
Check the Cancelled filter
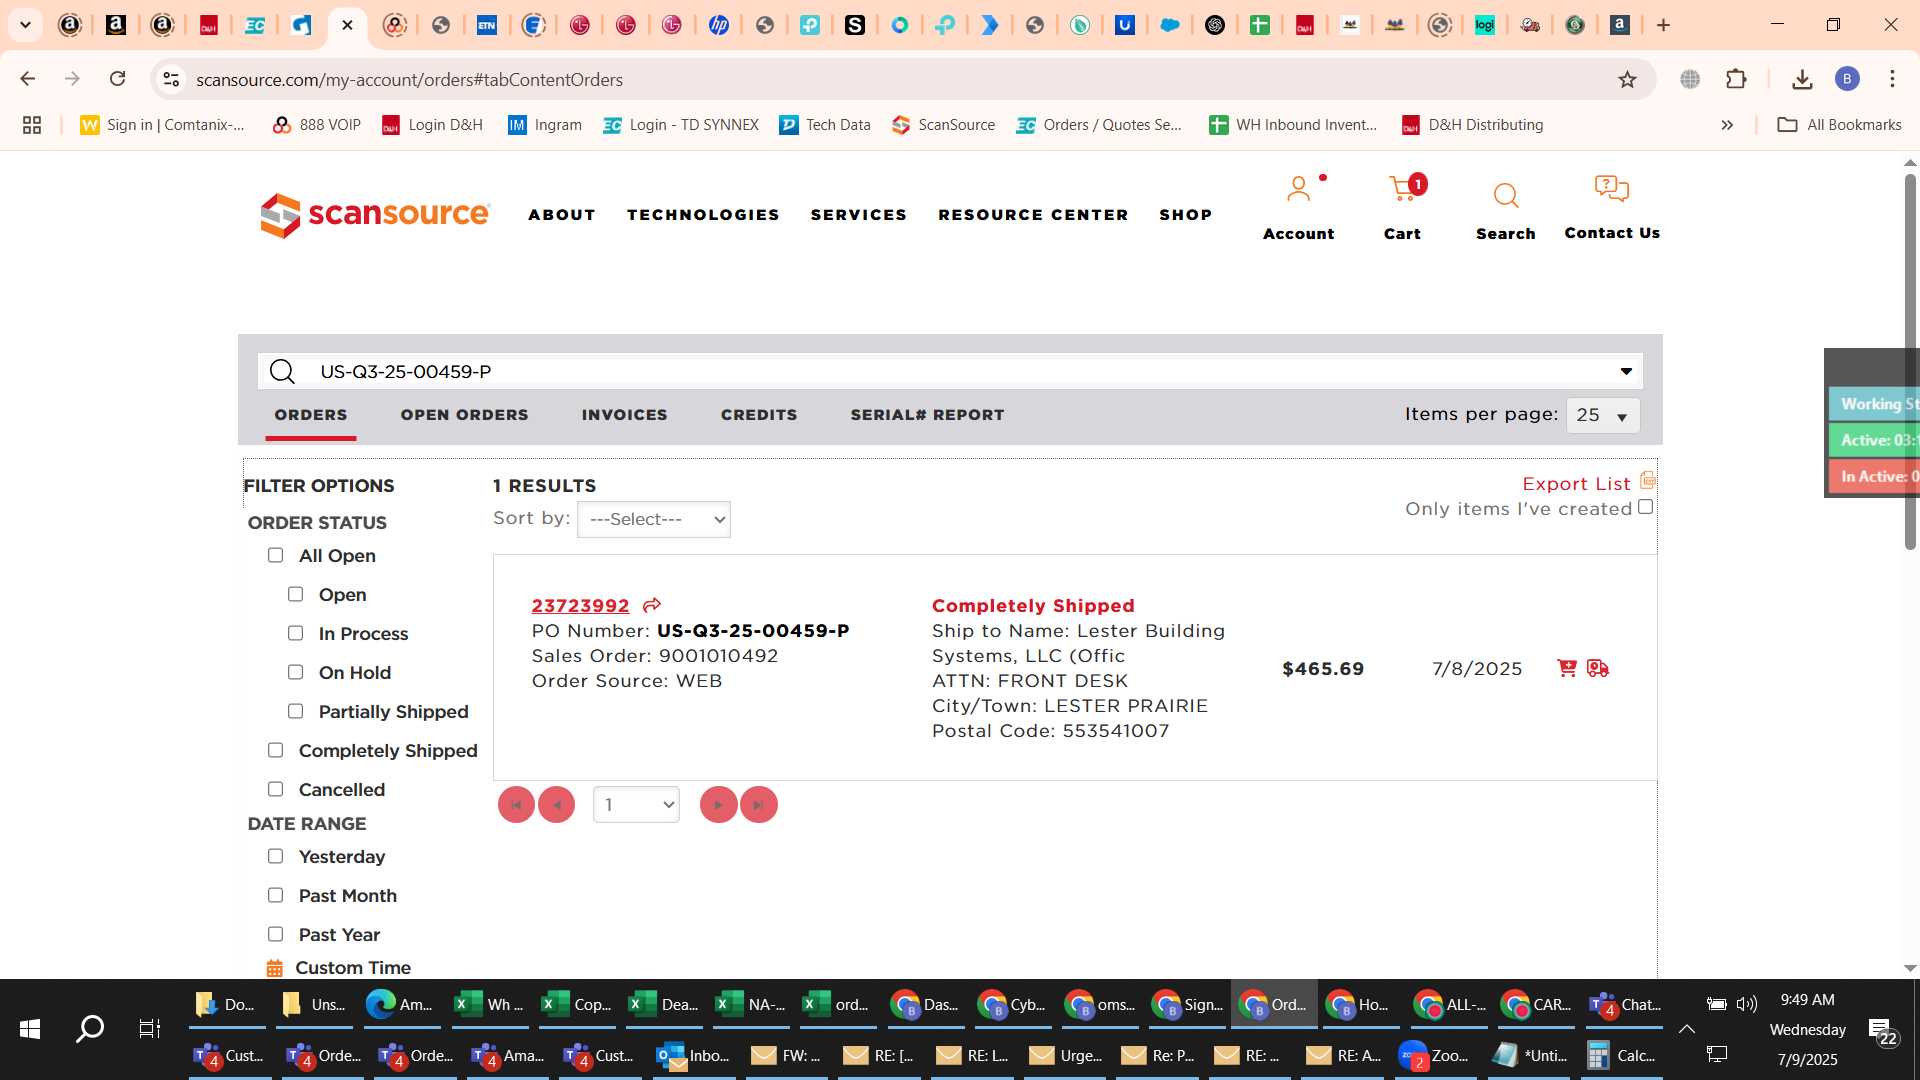[x=275, y=789]
